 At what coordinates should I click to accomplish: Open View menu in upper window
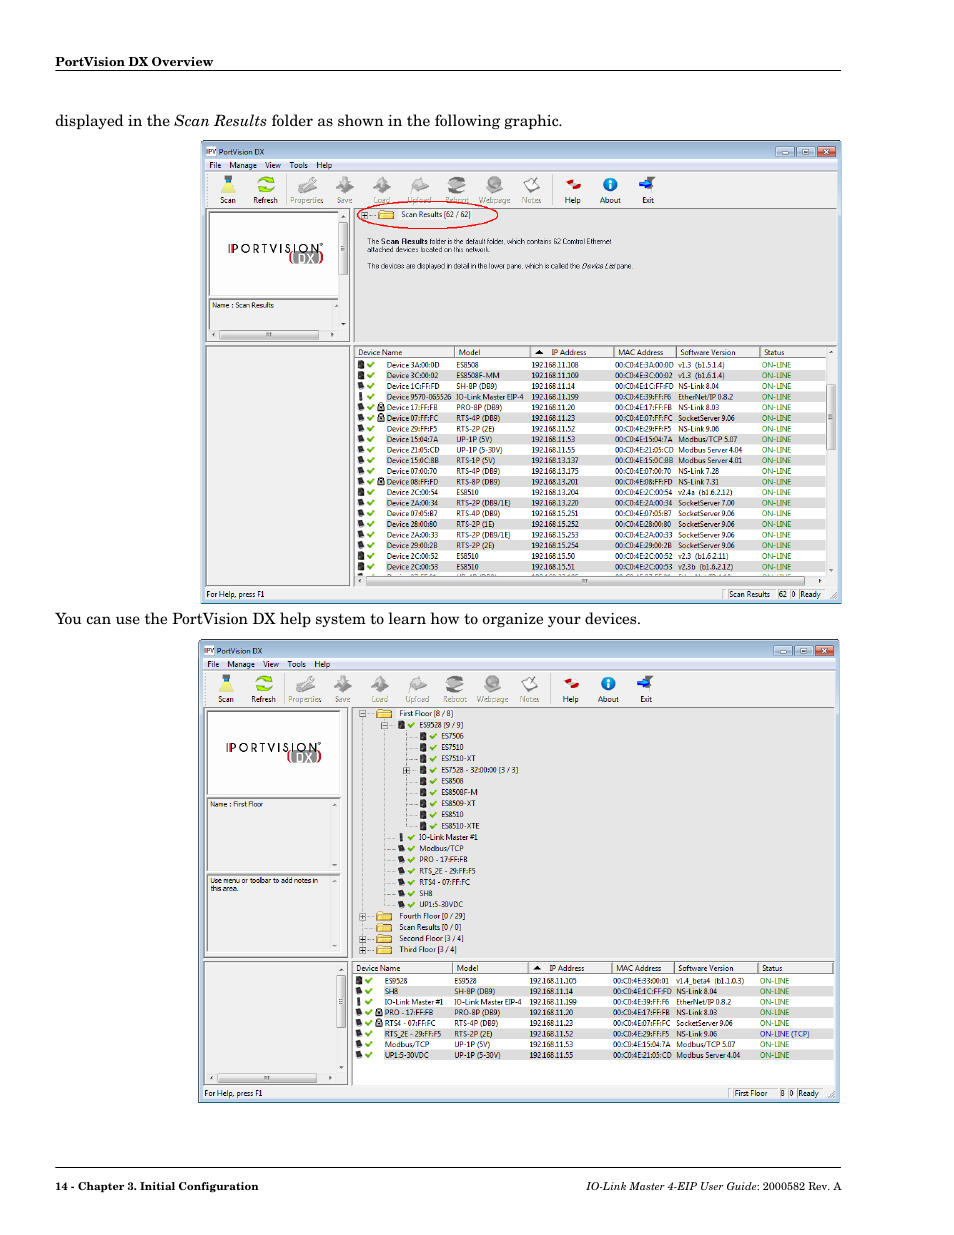273,165
